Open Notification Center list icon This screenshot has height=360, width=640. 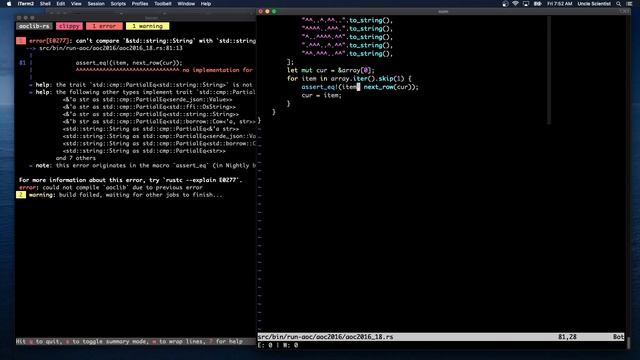[x=629, y=4]
